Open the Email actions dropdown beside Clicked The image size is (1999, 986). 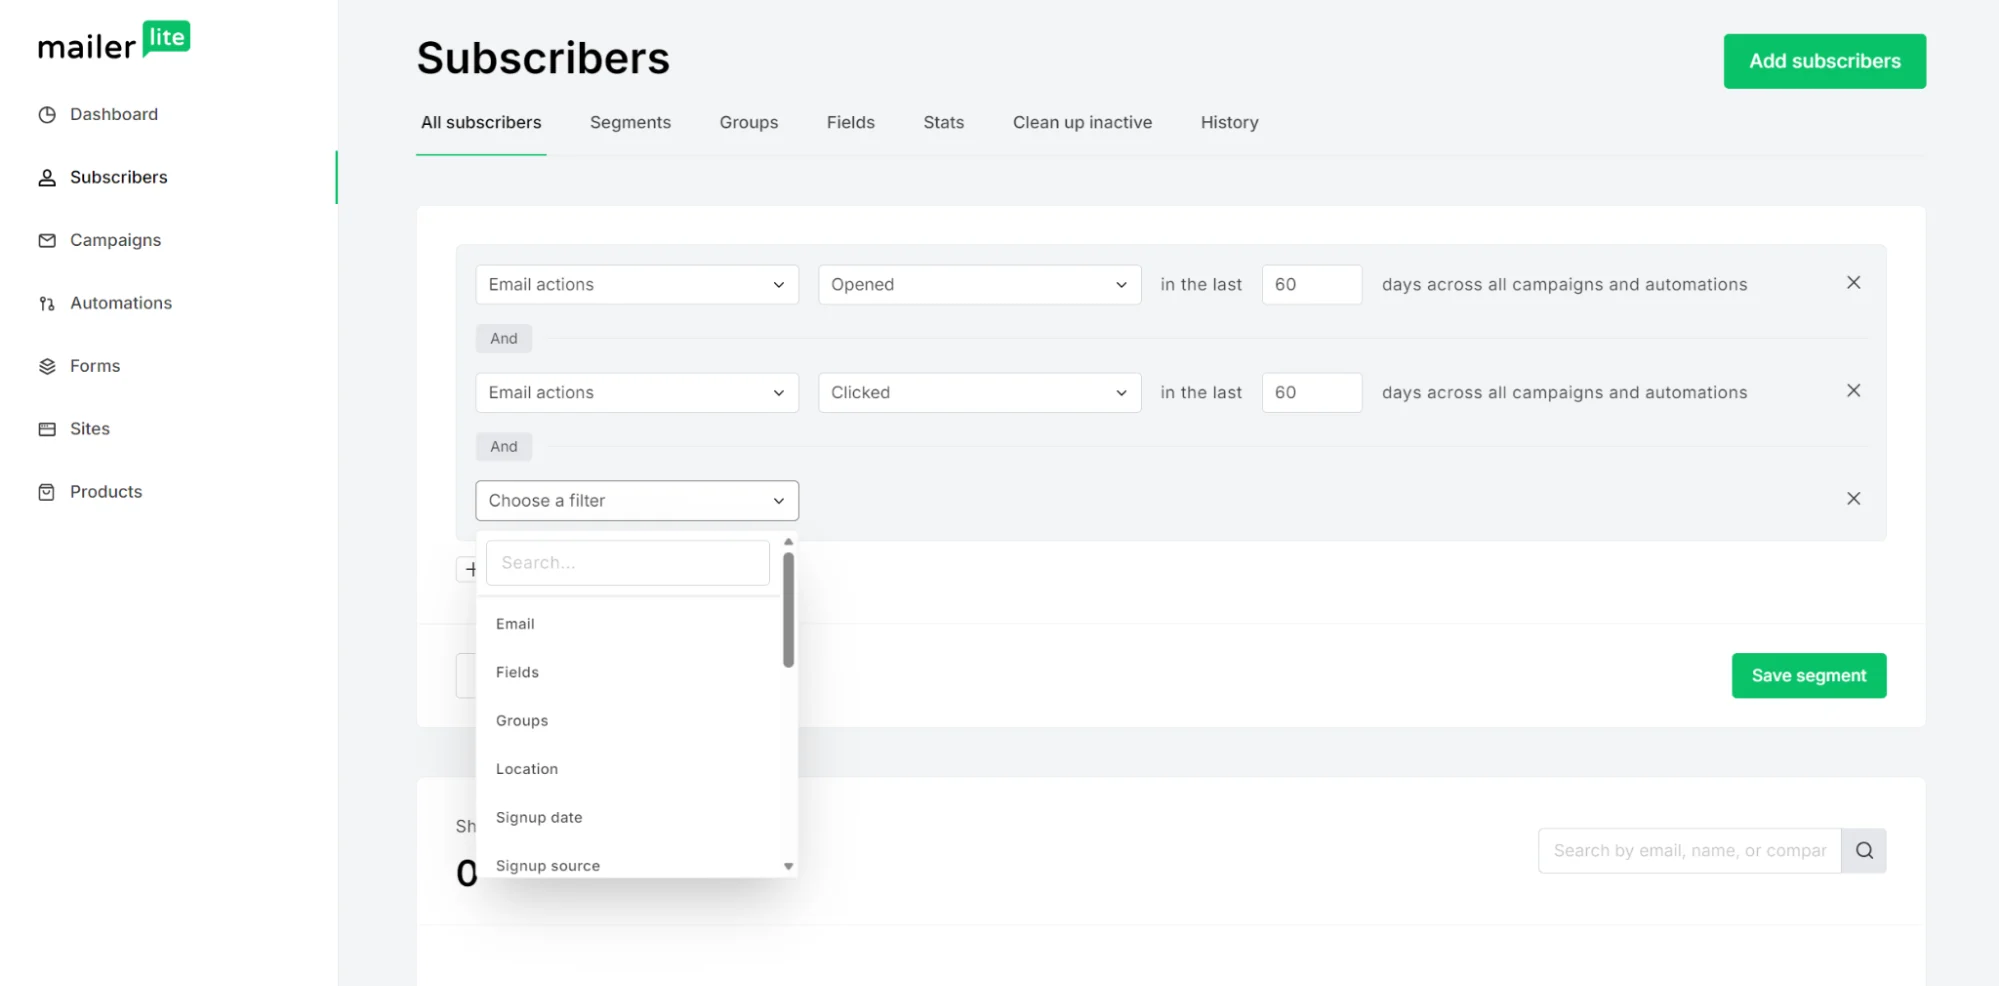point(637,392)
